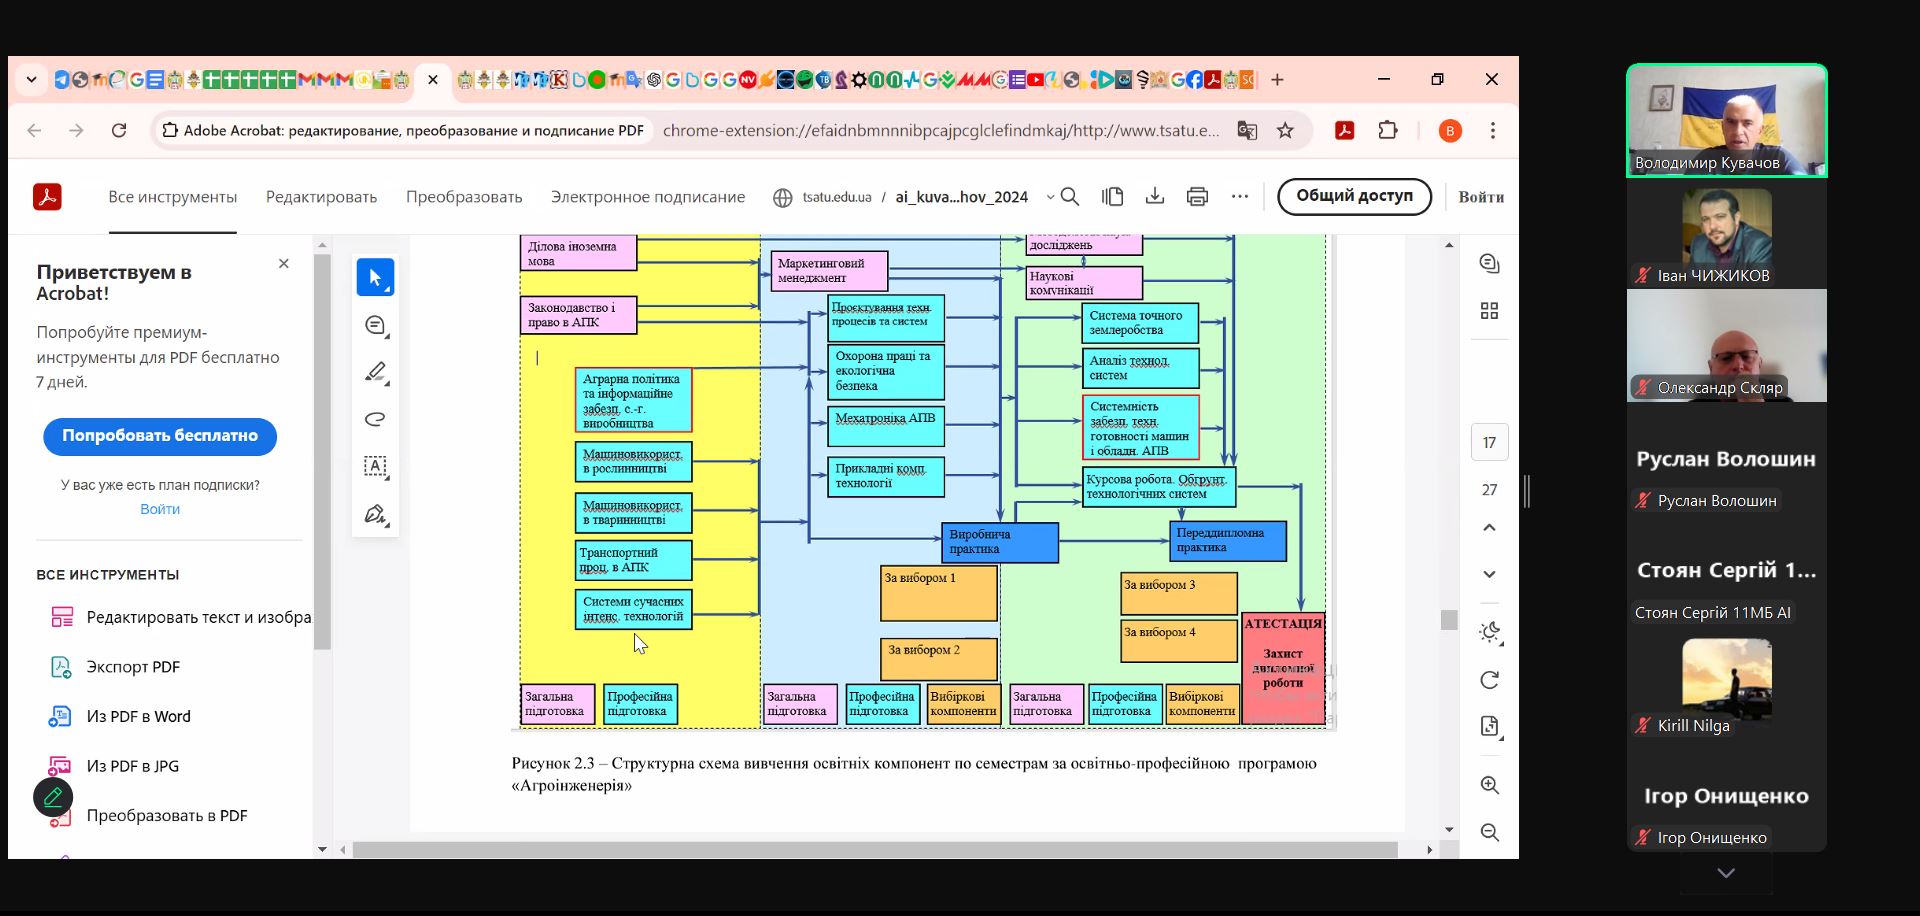1920x916 pixels.
Task: Switch to the Преобразовать tab
Action: [x=464, y=197]
